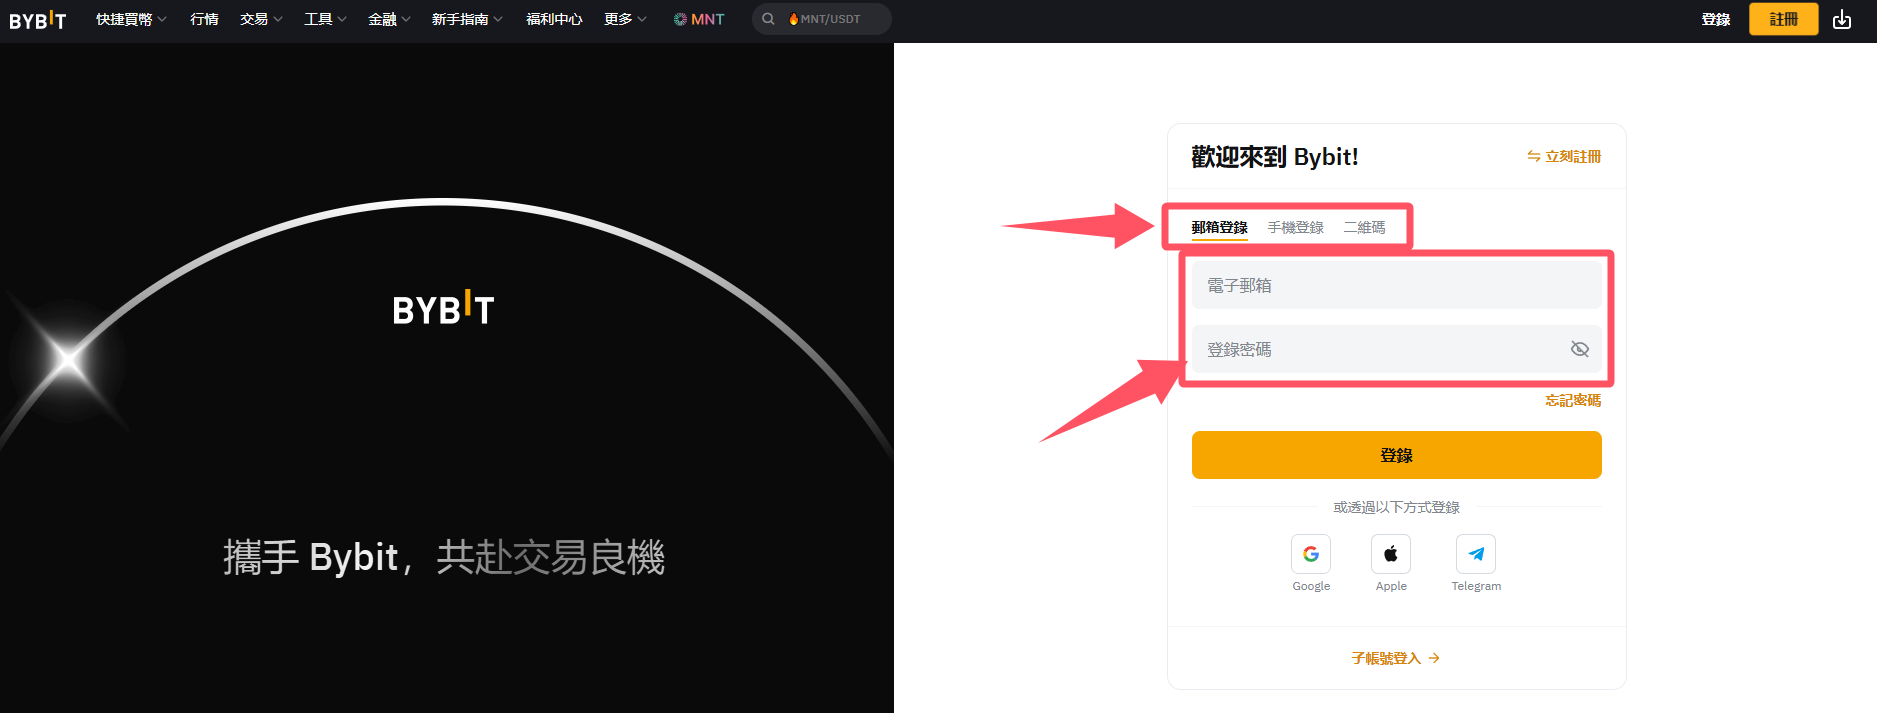Select the 郵箱登錄 tab
Viewport: 1877px width, 713px height.
1219,228
